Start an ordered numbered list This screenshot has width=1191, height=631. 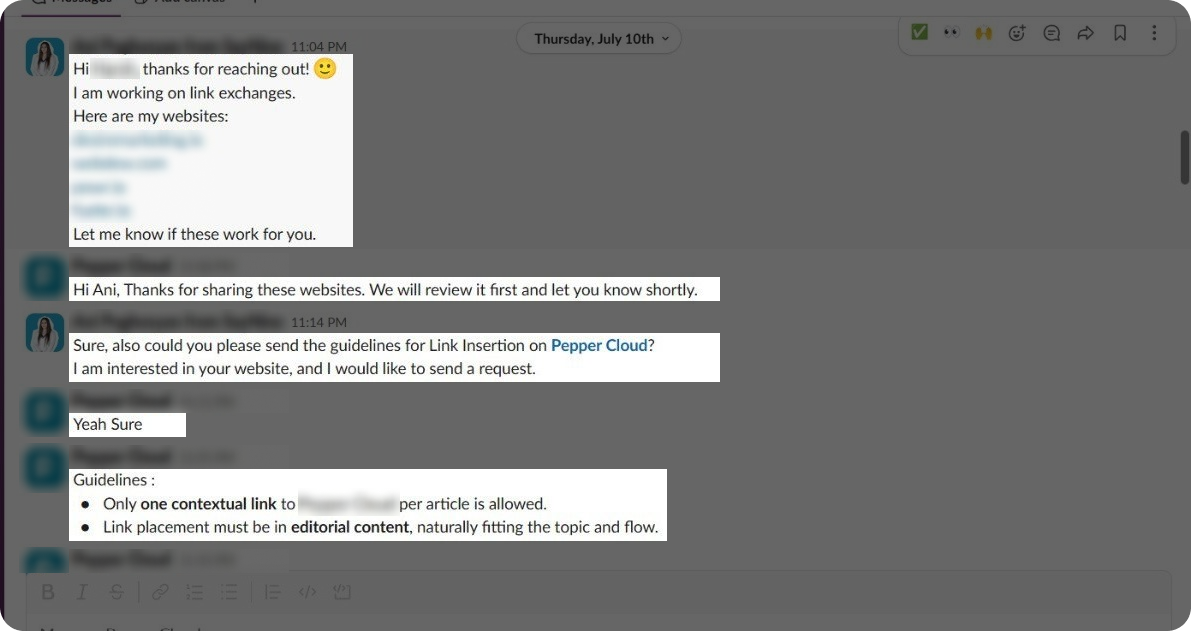coord(194,592)
